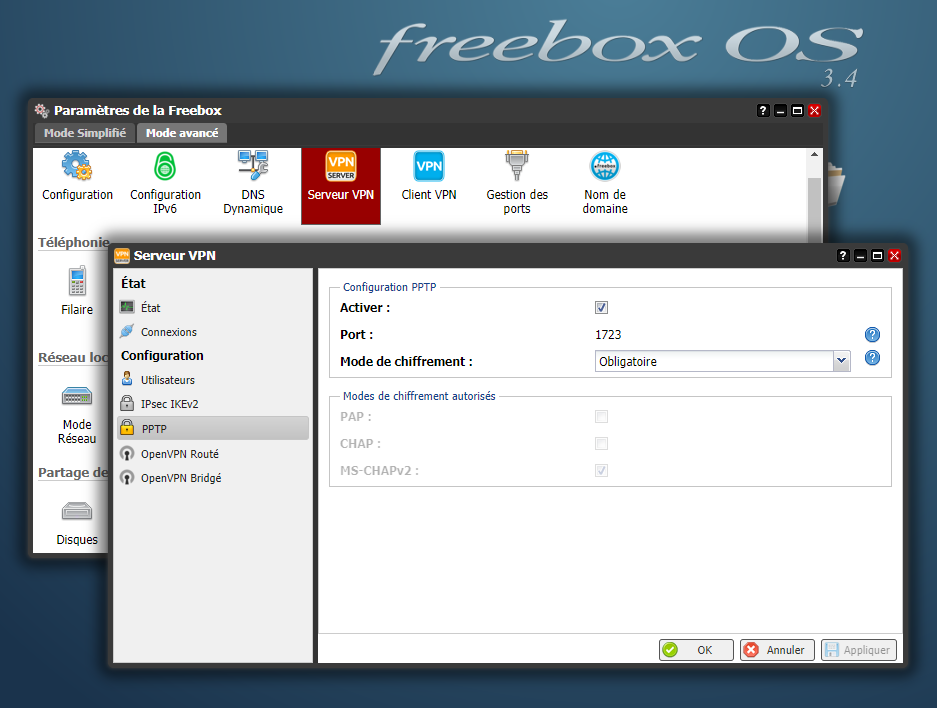
Task: Close the Serveur VPN window
Action: click(x=895, y=256)
